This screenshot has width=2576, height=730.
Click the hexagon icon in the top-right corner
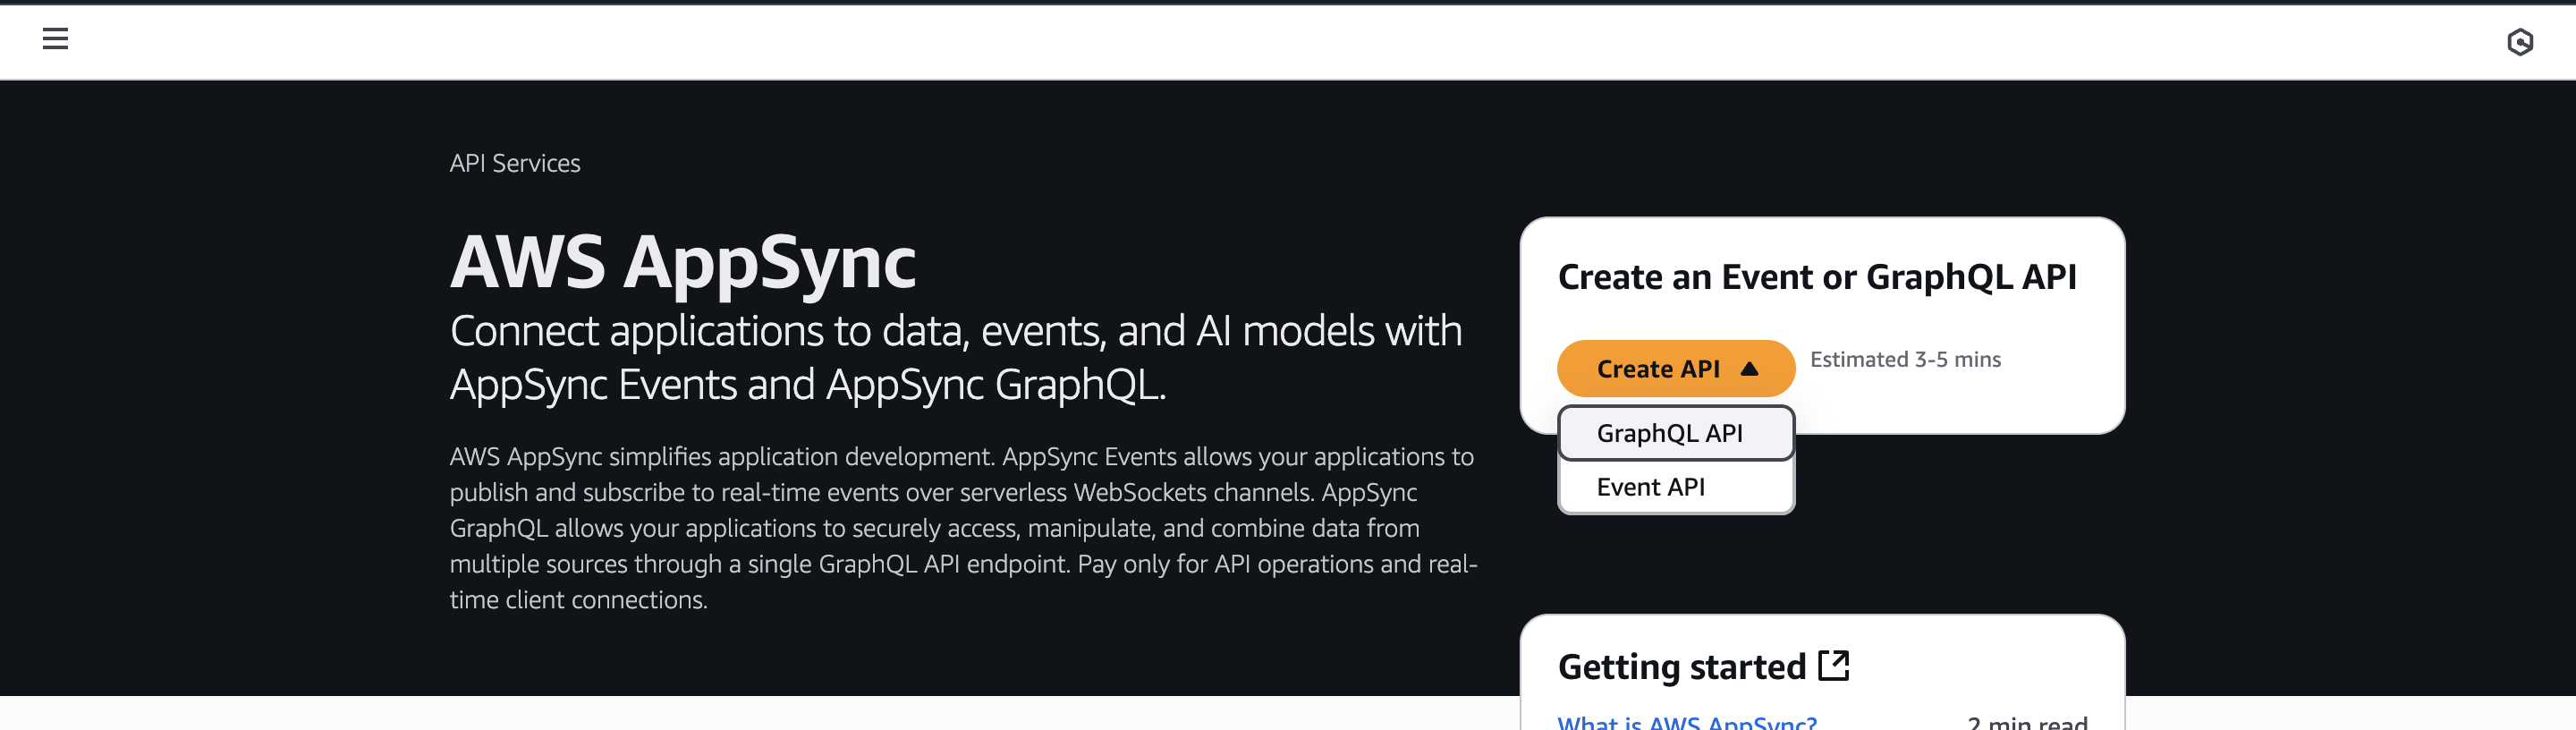point(2519,41)
